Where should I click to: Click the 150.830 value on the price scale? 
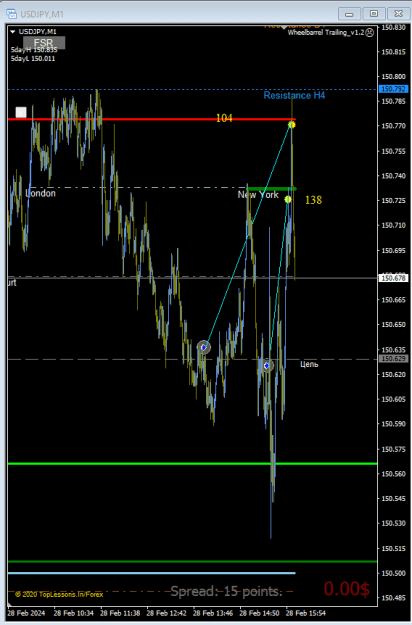(x=393, y=28)
